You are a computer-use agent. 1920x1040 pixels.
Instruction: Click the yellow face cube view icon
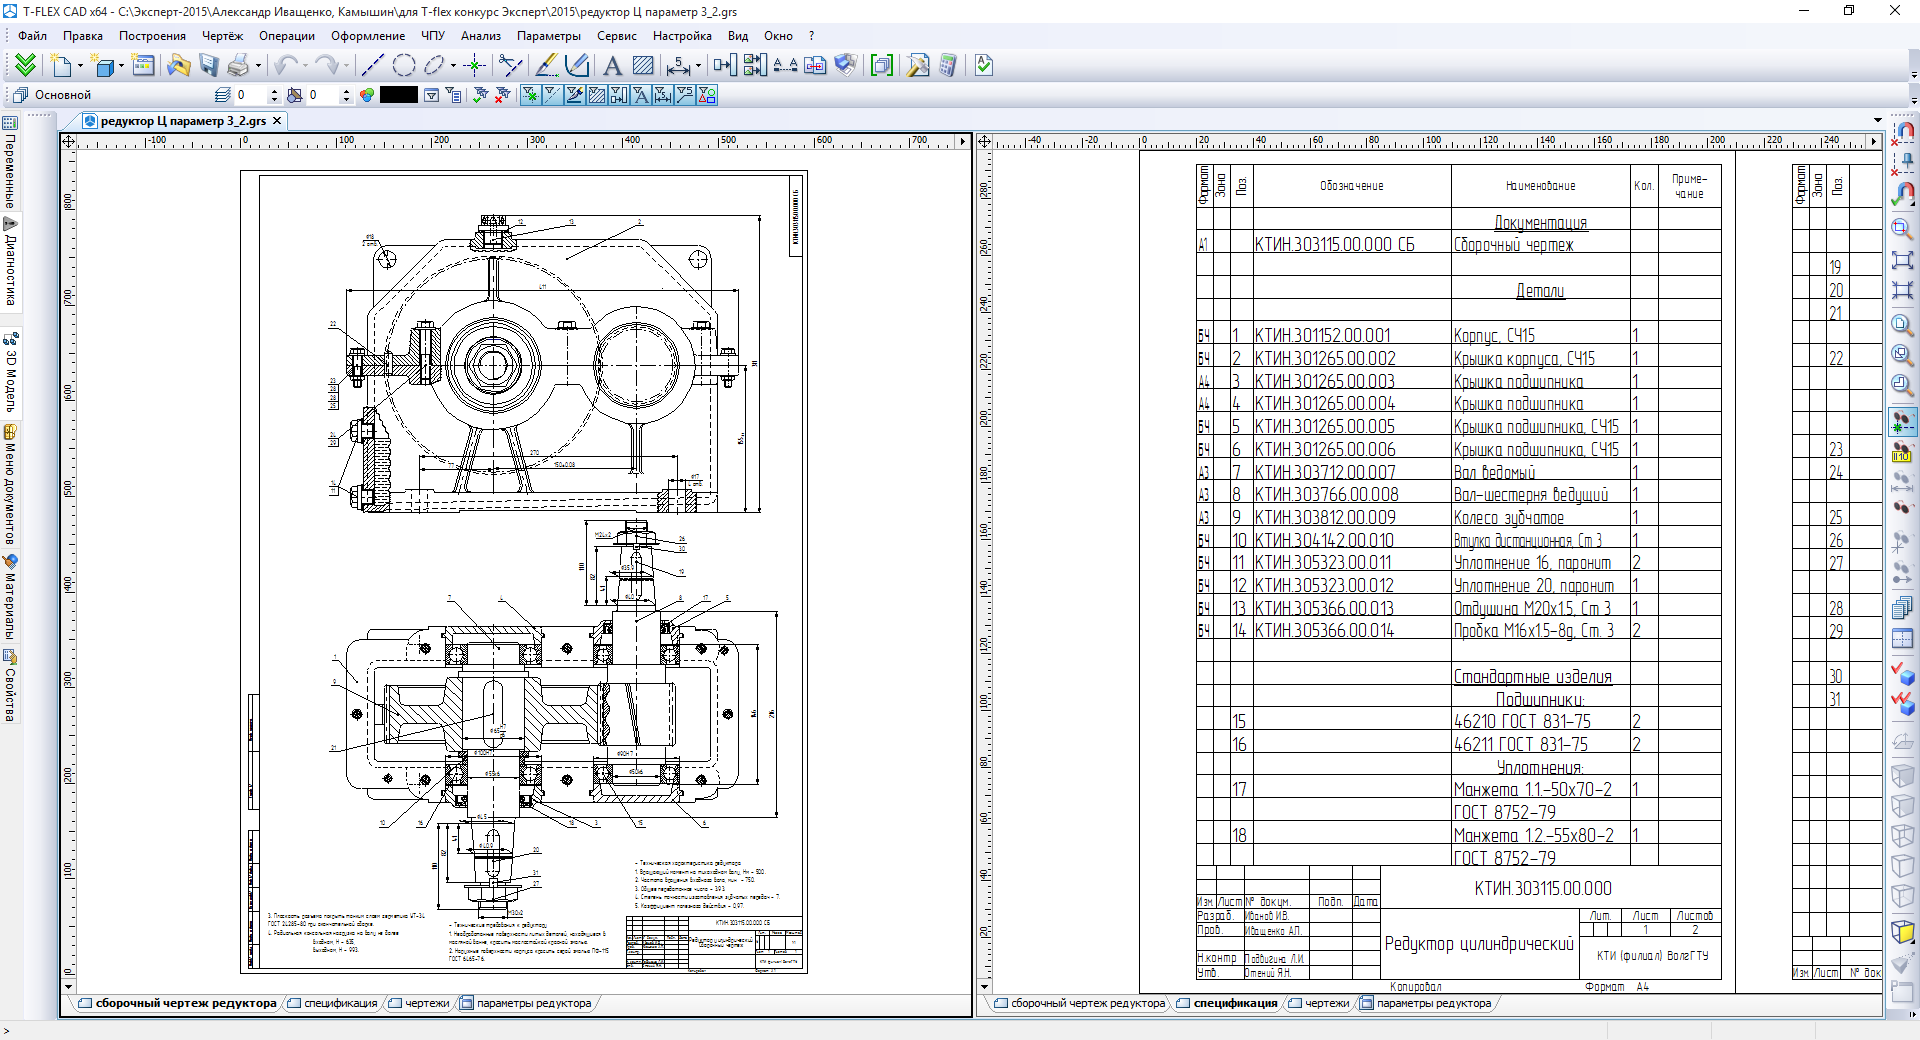coord(1902,931)
